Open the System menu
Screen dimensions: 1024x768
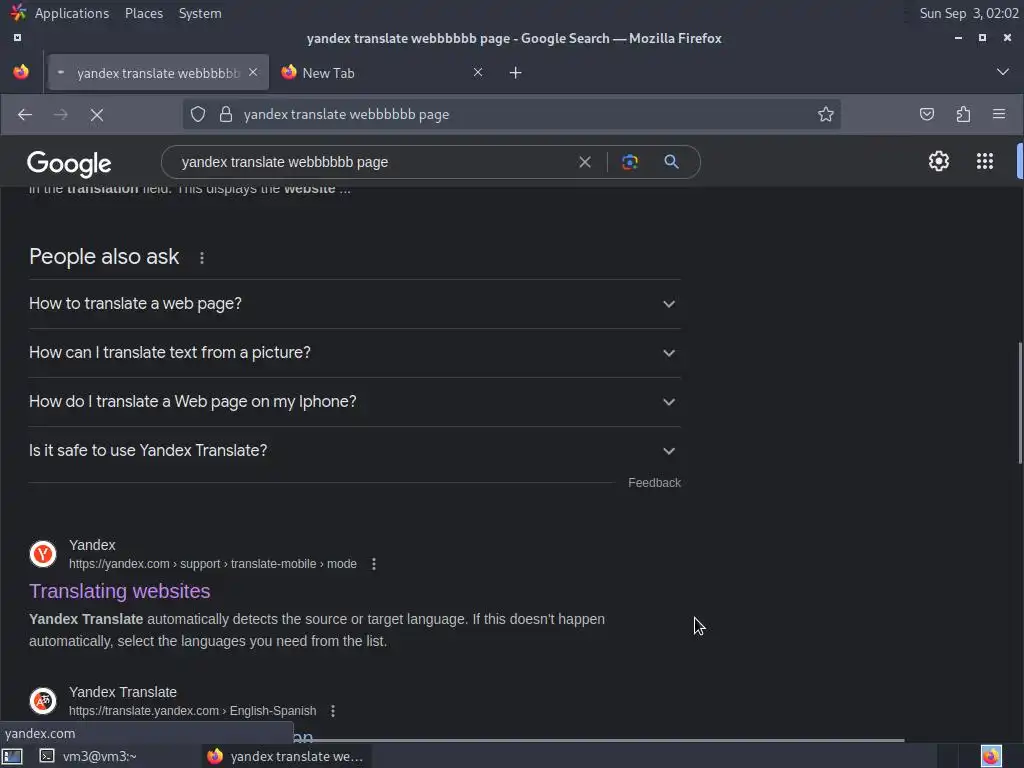tap(200, 13)
